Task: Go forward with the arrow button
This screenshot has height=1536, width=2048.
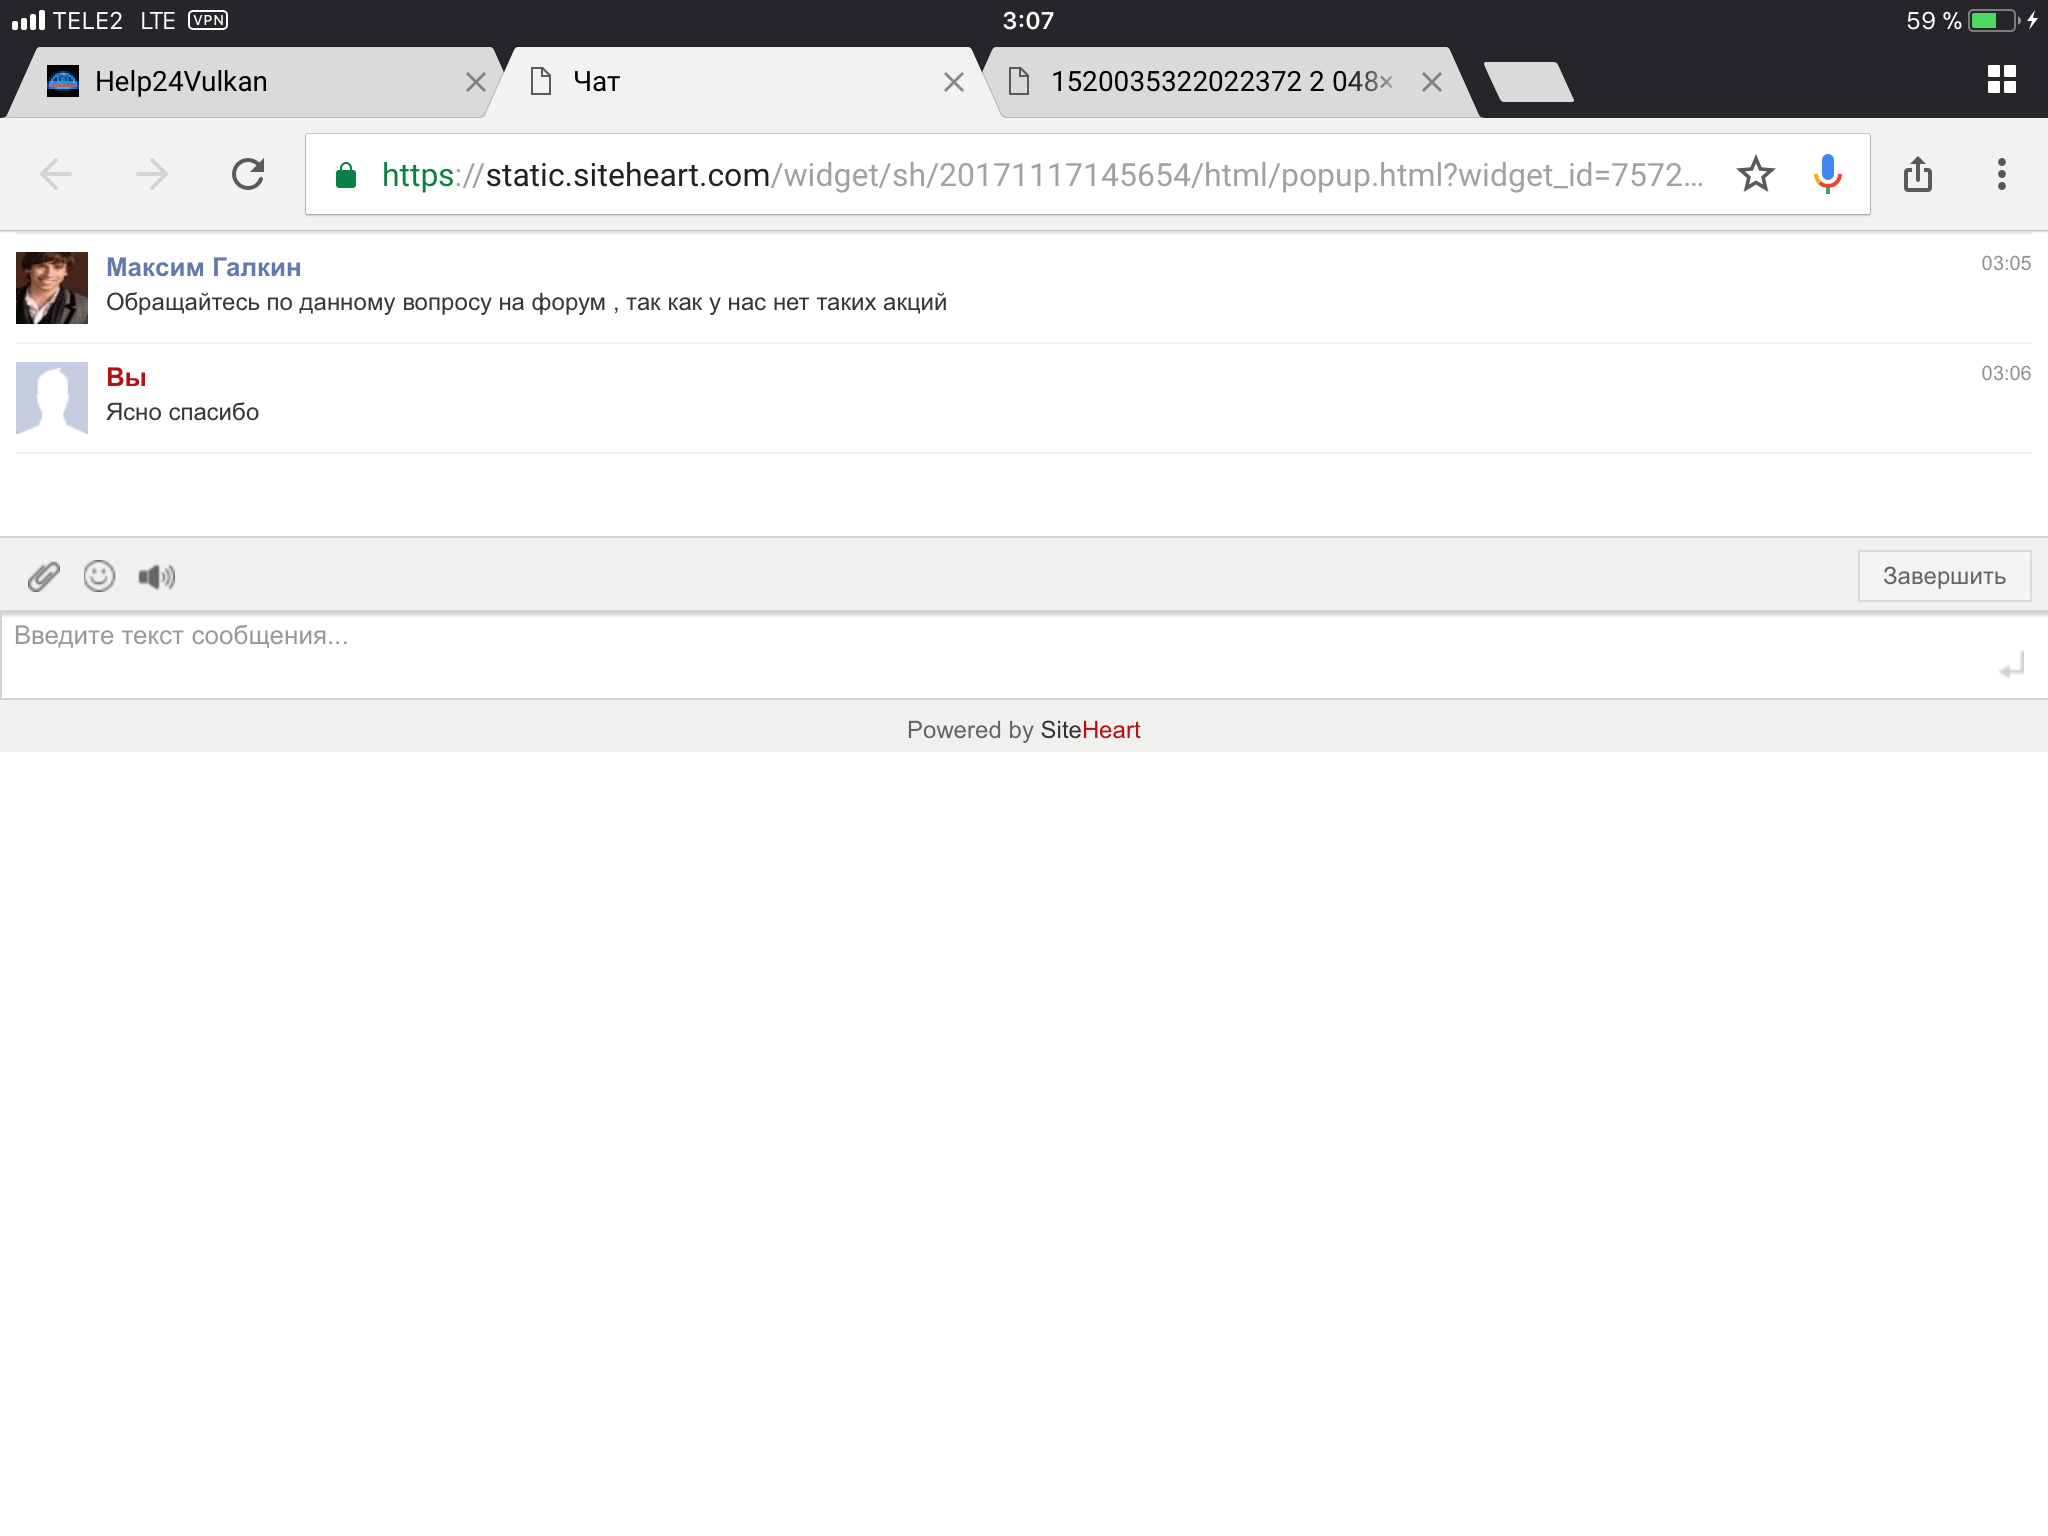Action: coord(152,175)
